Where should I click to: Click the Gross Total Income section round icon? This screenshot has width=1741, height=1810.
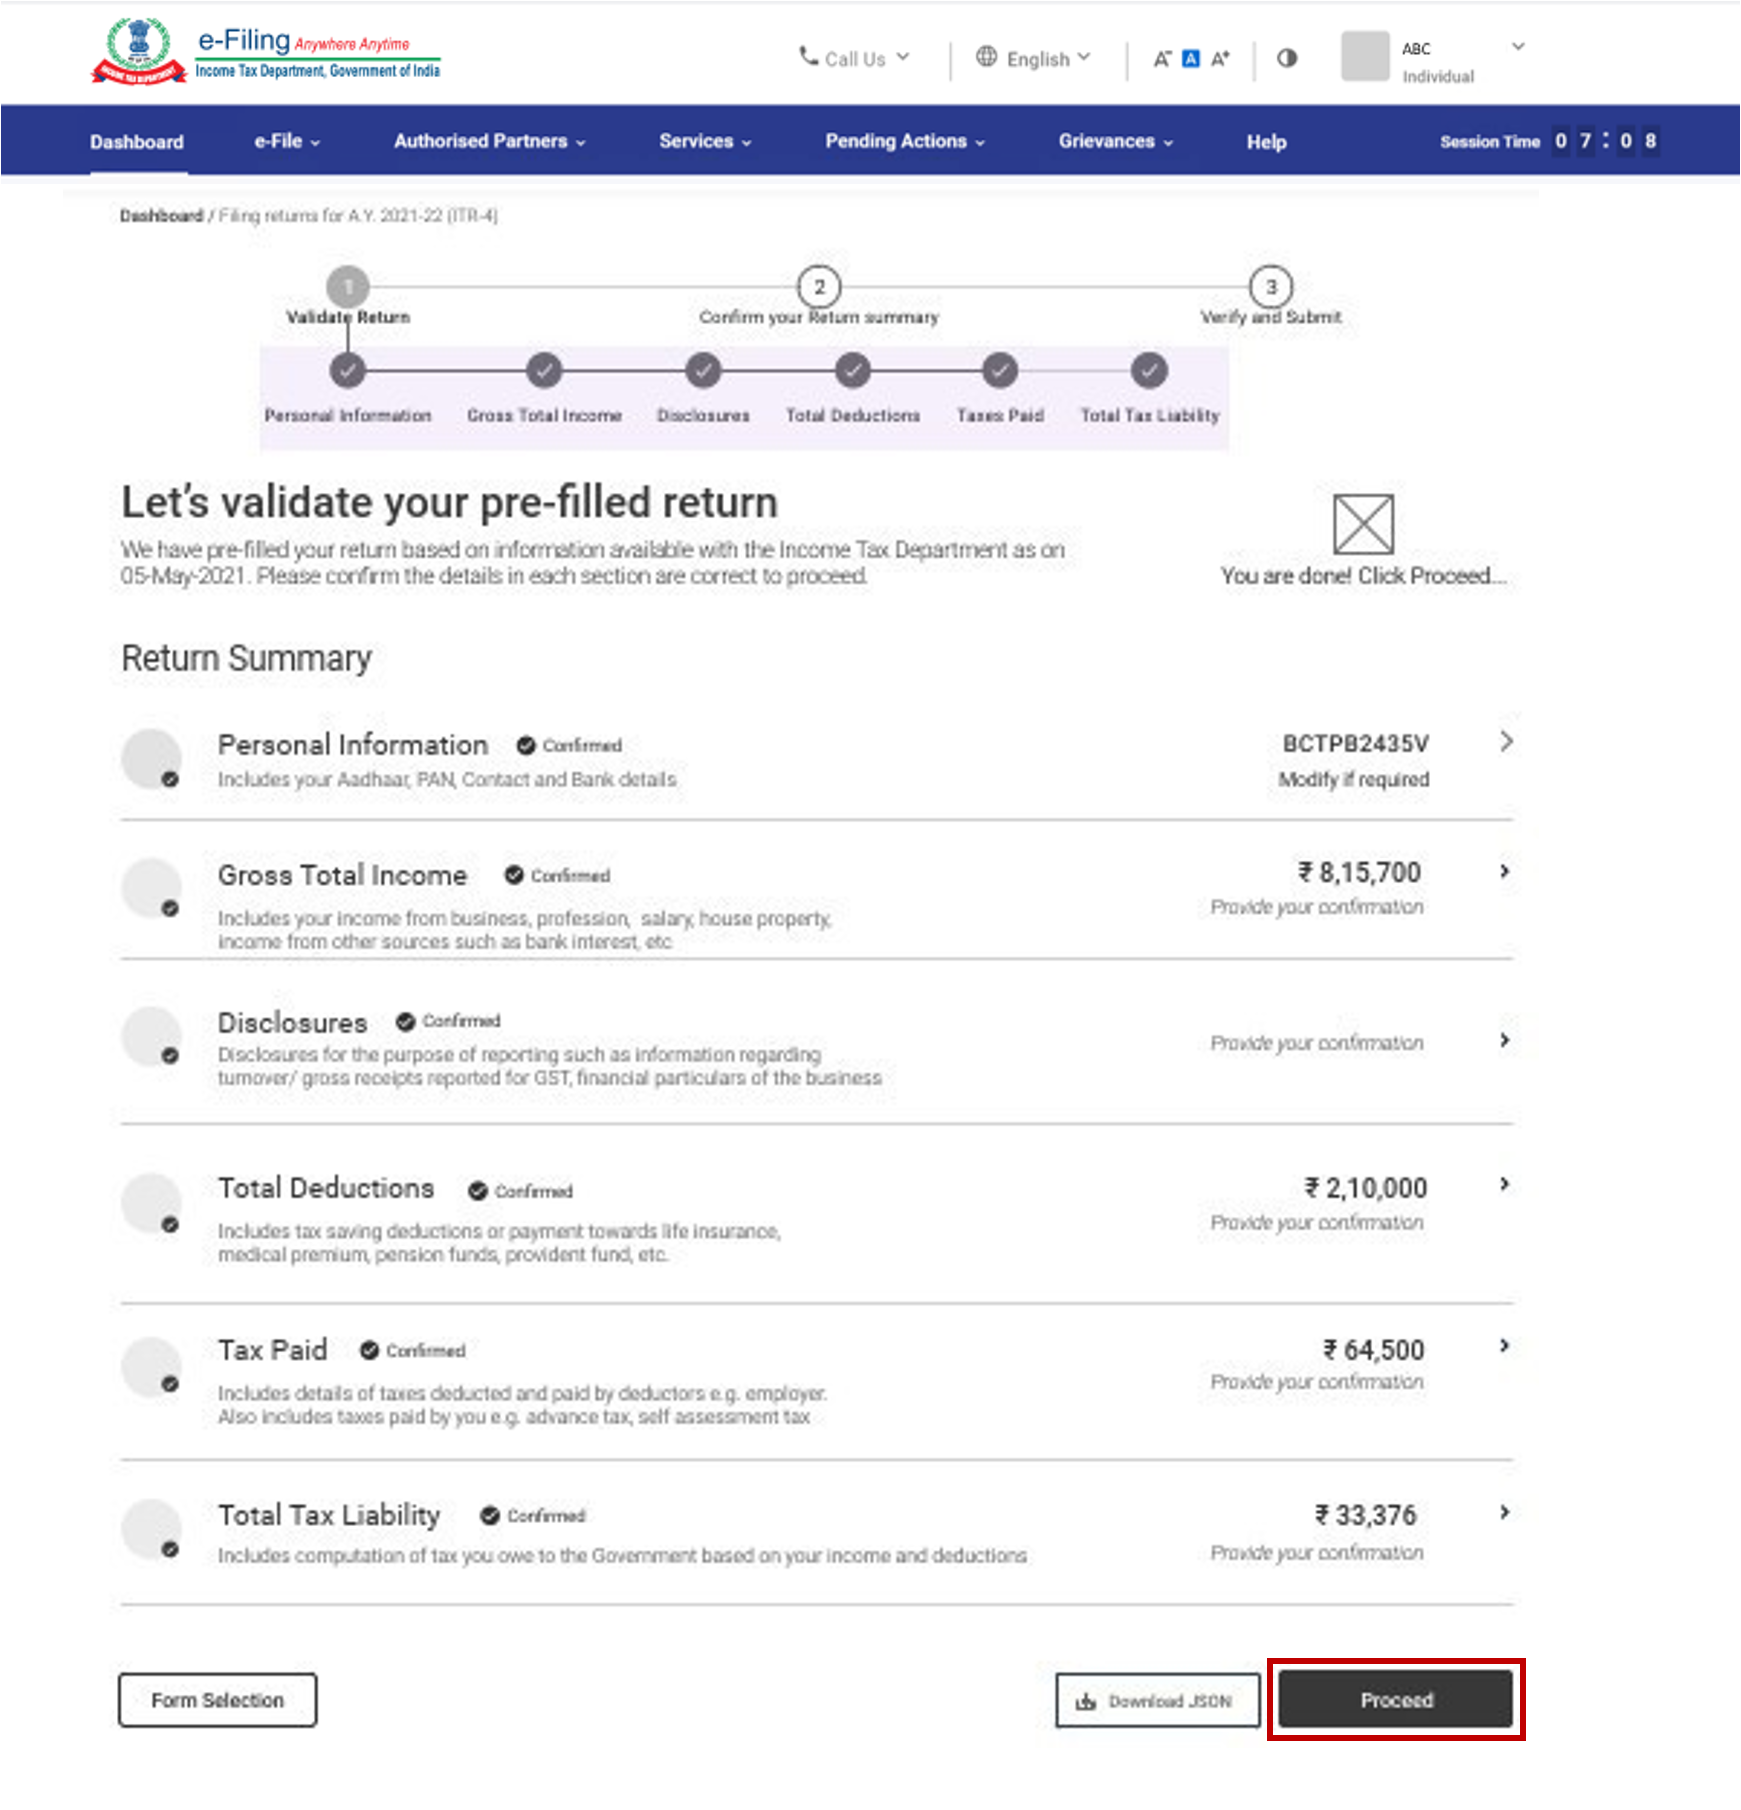point(151,888)
